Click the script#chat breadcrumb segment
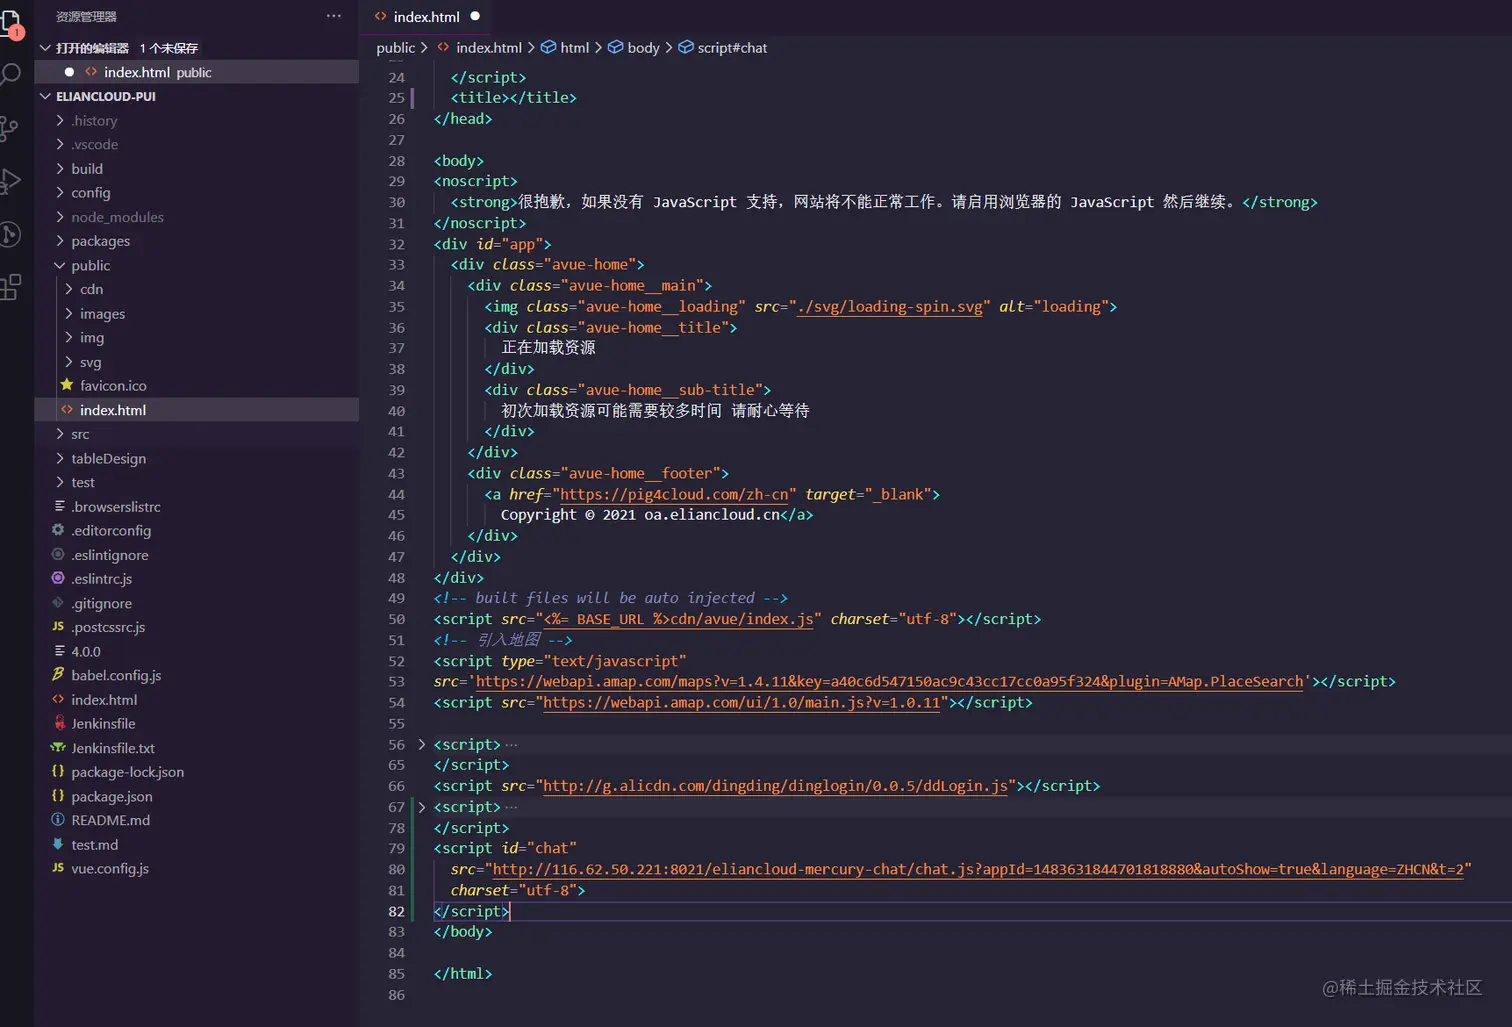1512x1027 pixels. coord(732,48)
